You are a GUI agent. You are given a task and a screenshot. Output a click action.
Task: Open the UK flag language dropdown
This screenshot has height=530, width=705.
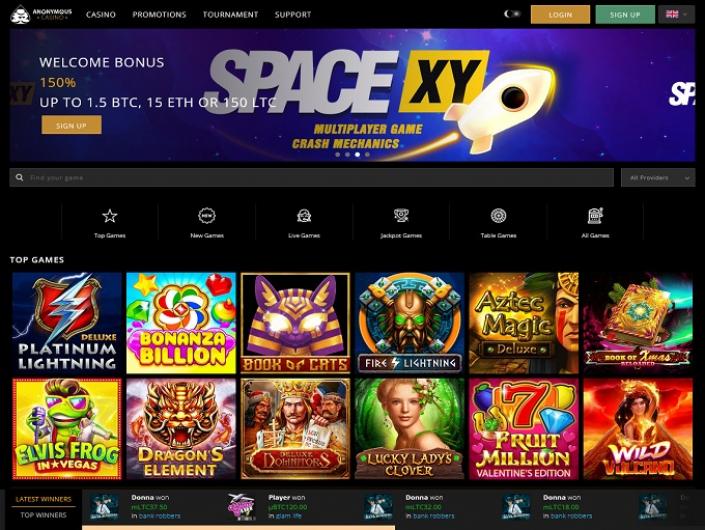pyautogui.click(x=677, y=14)
